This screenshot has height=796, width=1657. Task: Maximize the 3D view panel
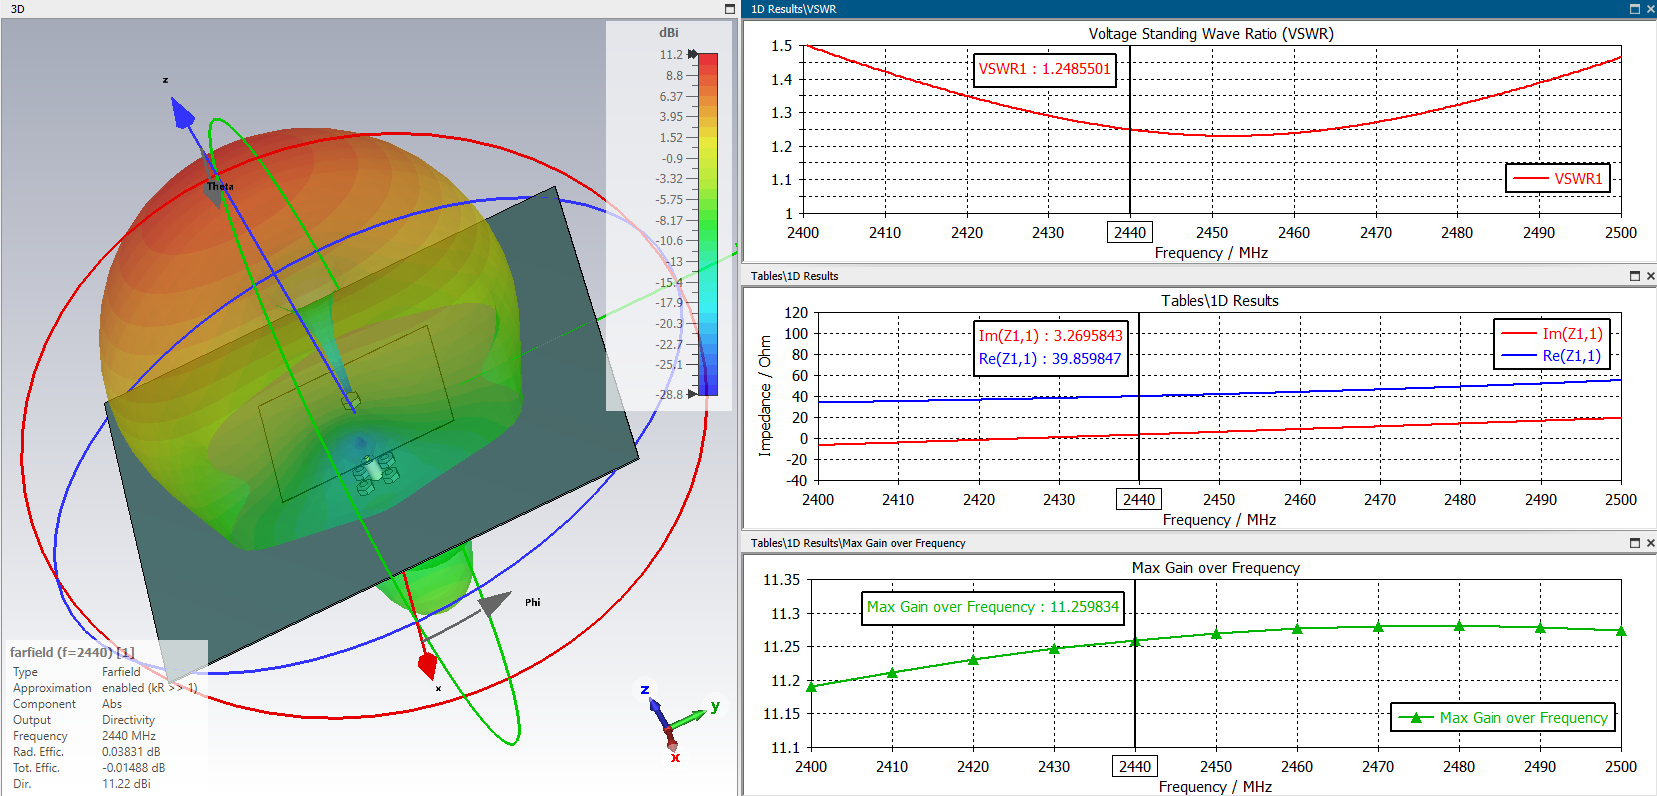[729, 9]
